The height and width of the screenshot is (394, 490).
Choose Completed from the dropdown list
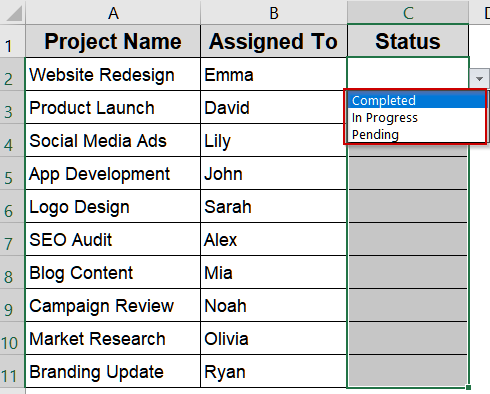(x=417, y=100)
